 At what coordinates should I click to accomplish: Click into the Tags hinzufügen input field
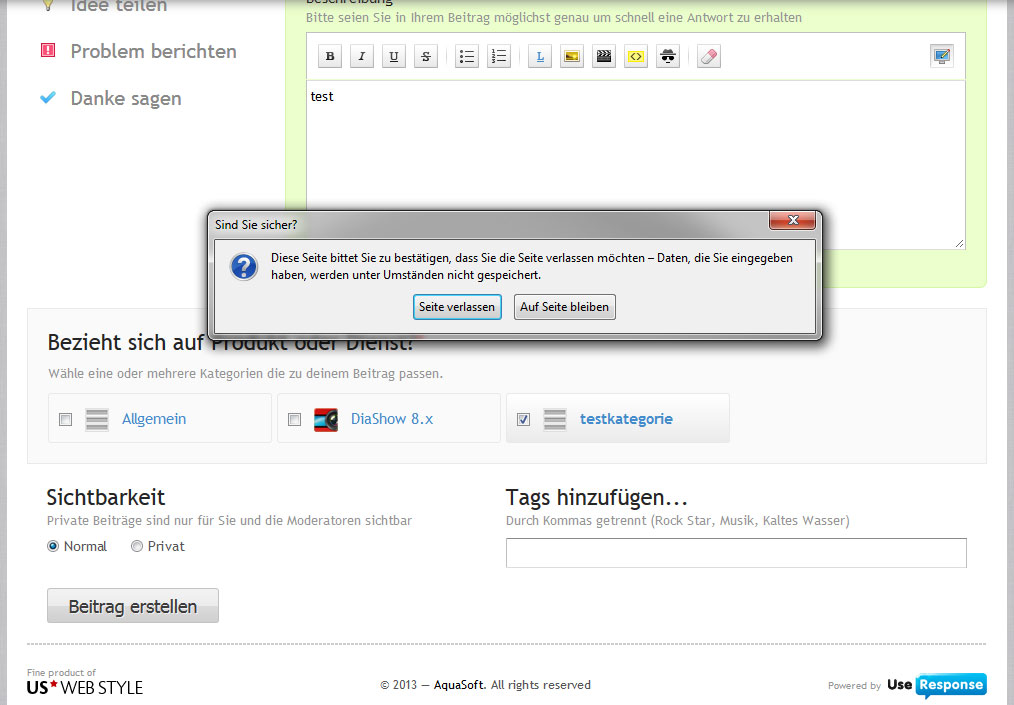point(735,553)
